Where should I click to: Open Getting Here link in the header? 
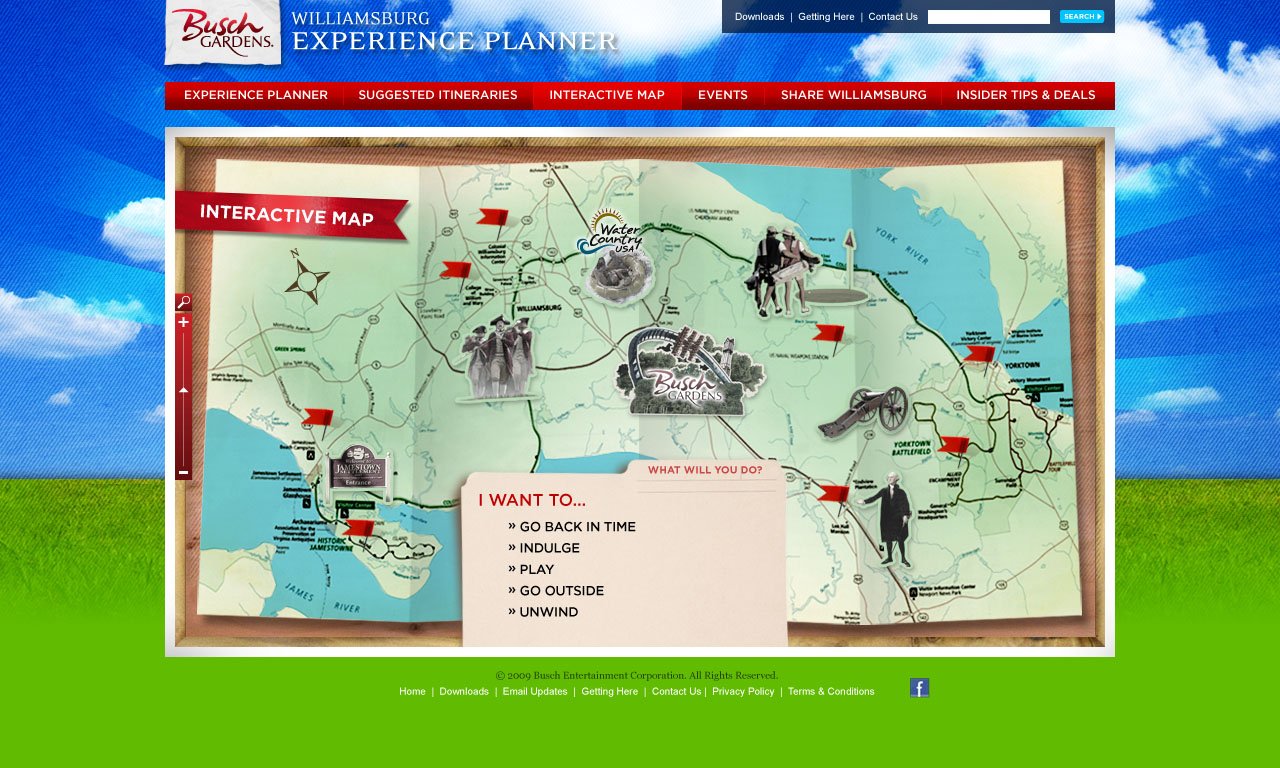click(x=826, y=17)
